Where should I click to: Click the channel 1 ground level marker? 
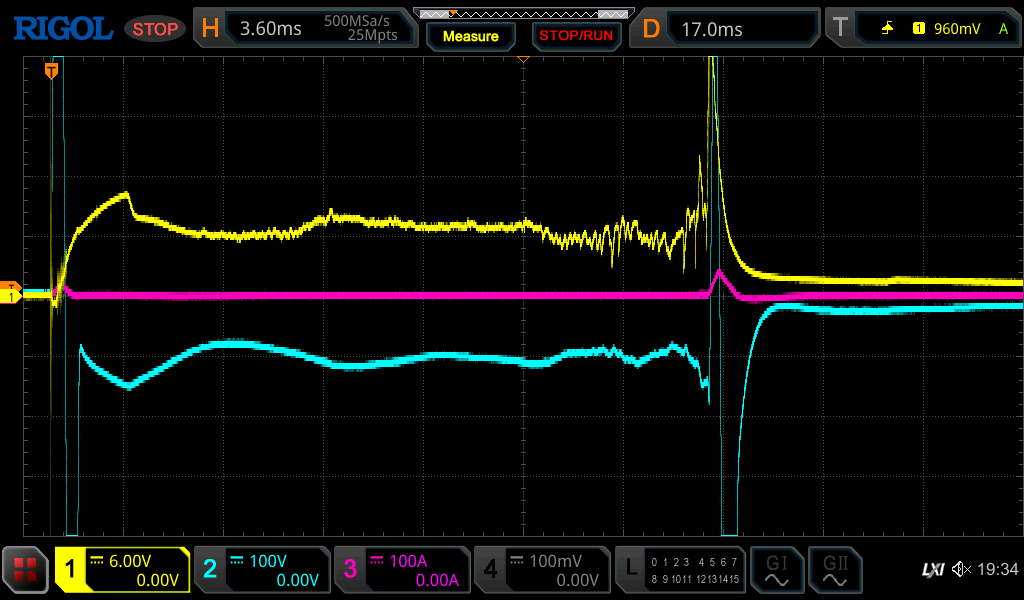click(11, 296)
